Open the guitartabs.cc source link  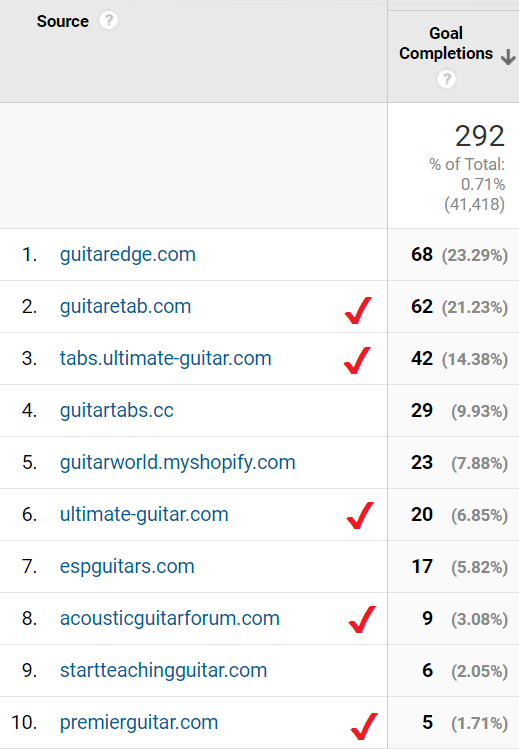[x=117, y=411]
